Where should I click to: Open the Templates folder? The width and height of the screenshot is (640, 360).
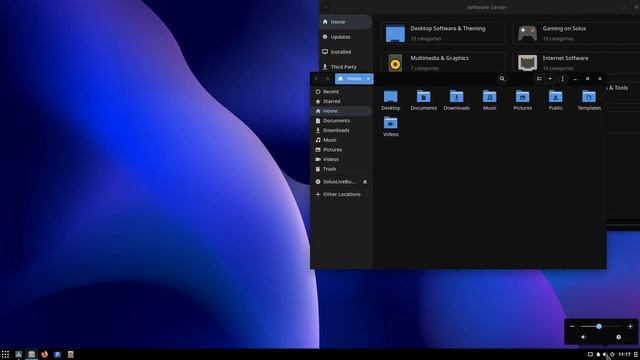click(589, 100)
